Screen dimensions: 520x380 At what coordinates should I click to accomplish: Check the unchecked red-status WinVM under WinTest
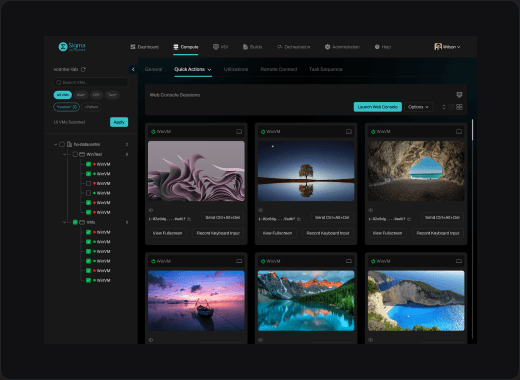coord(88,184)
